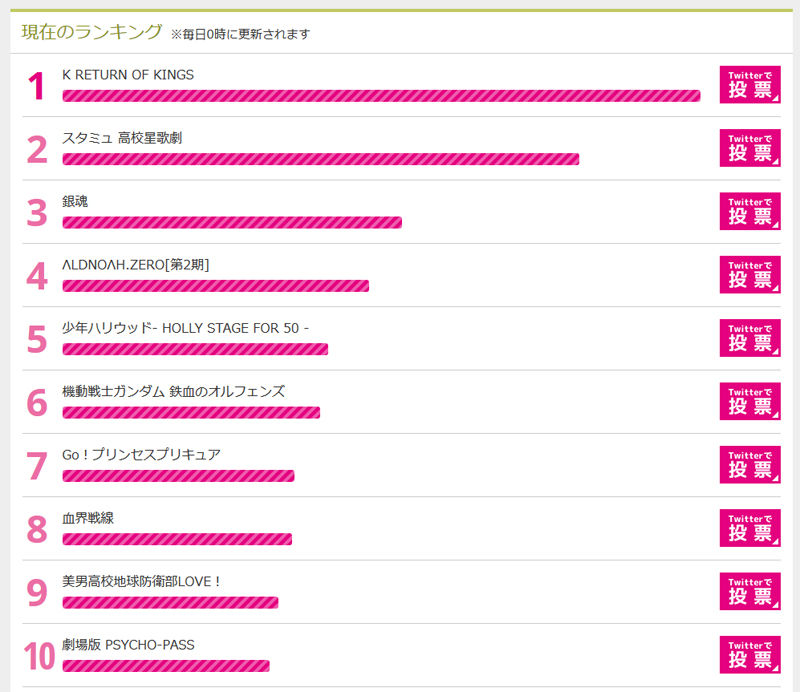
Task: Vote via Twitter for ALDNOAH.ZERO[第2期]
Action: coord(750,275)
